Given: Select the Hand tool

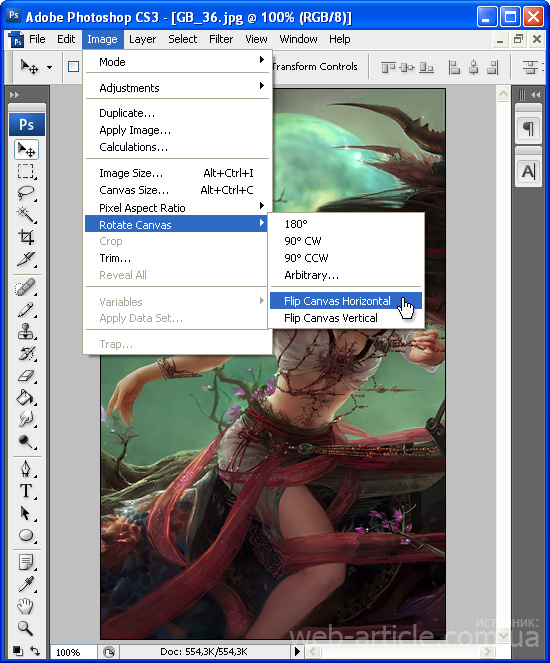Looking at the screenshot, I should point(25,606).
